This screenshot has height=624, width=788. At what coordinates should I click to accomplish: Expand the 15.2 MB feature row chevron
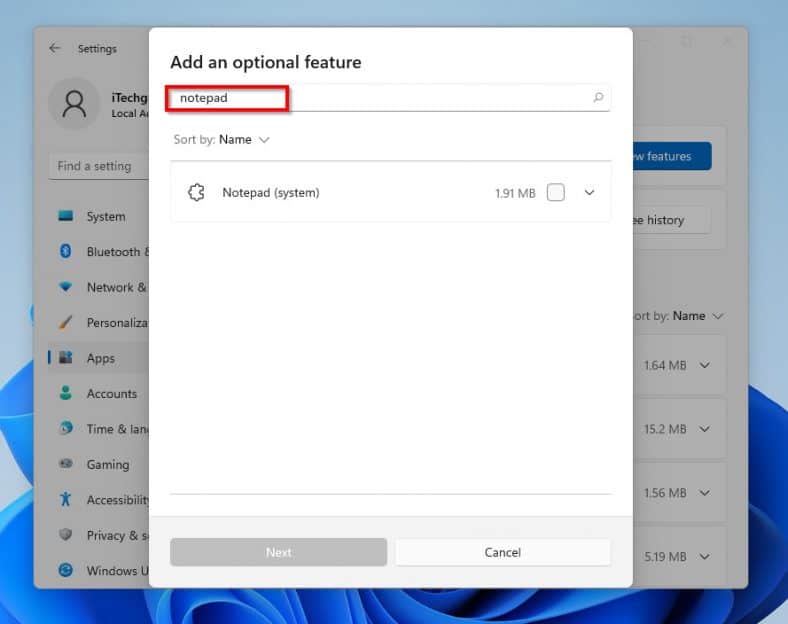click(705, 429)
